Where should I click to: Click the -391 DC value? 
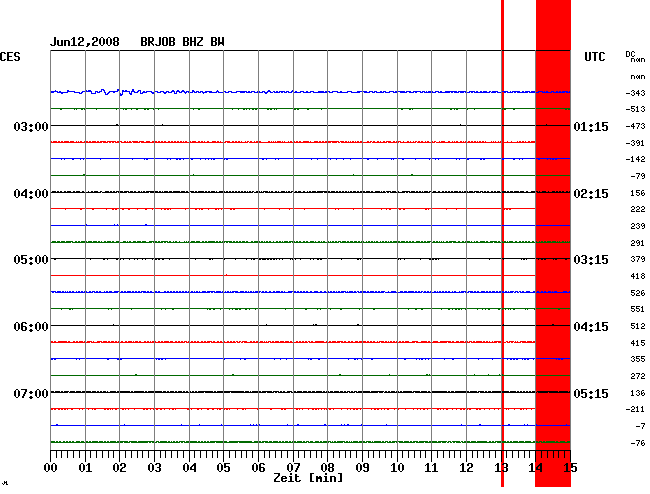pyautogui.click(x=635, y=143)
